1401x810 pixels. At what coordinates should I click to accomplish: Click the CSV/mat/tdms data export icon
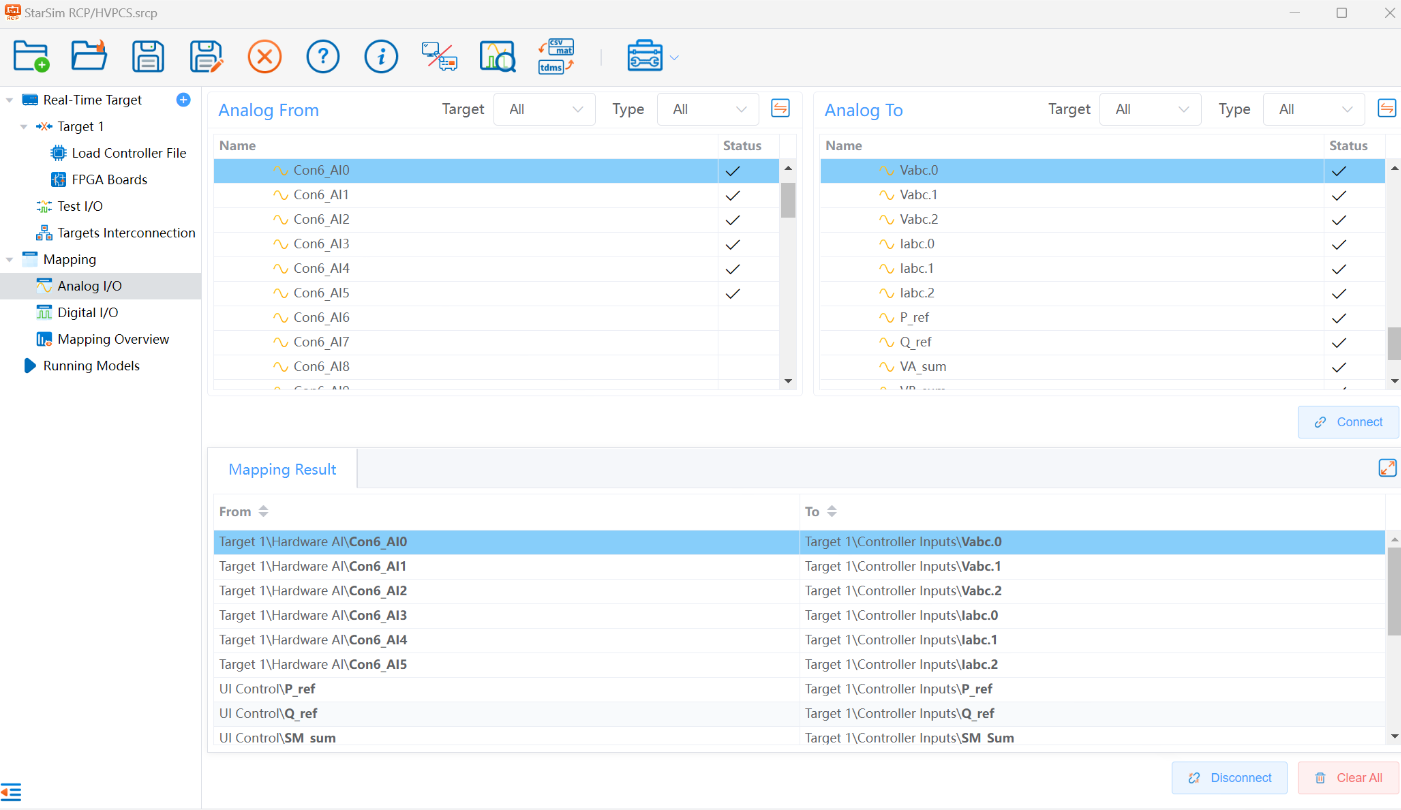point(556,56)
